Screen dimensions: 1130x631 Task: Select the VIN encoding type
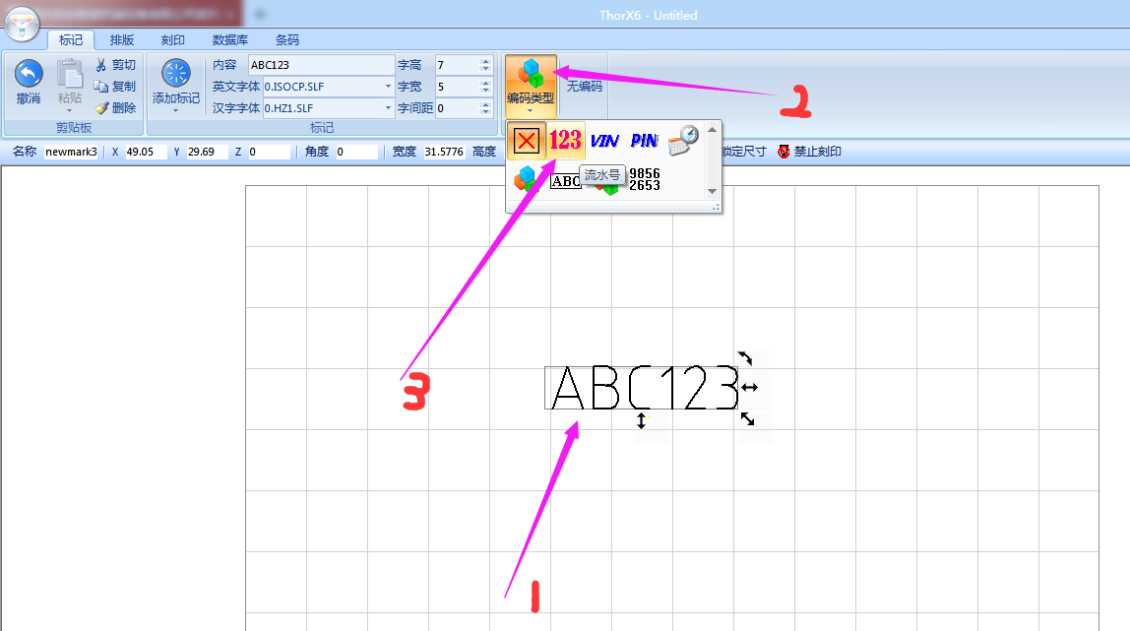click(604, 141)
